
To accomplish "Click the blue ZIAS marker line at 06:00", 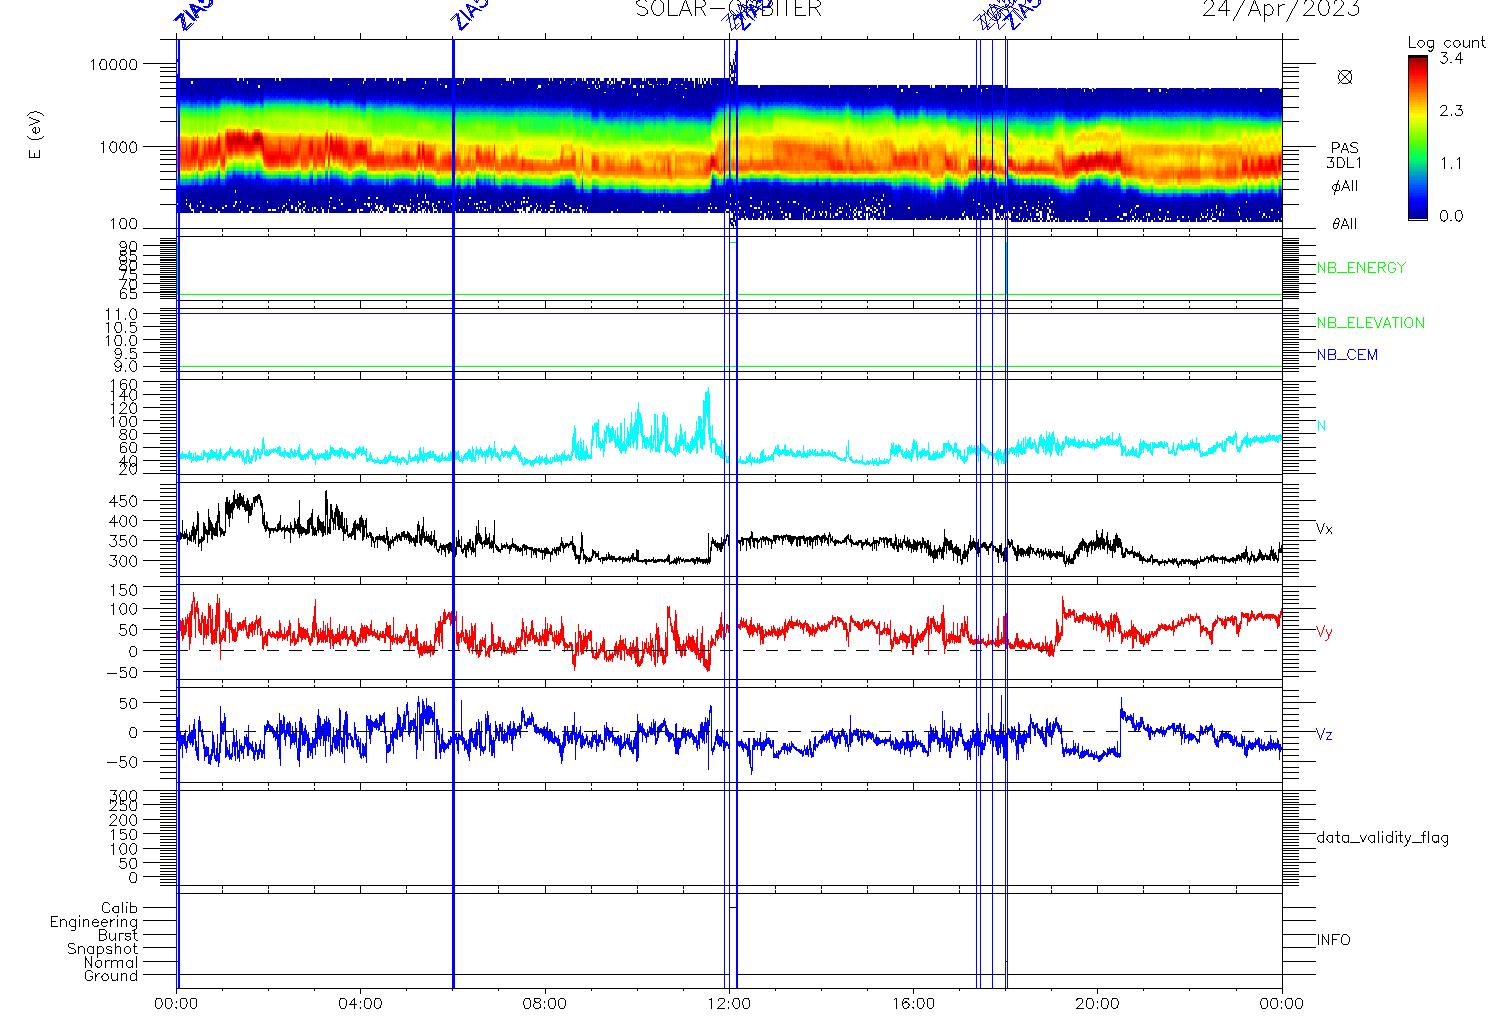I will point(453,513).
